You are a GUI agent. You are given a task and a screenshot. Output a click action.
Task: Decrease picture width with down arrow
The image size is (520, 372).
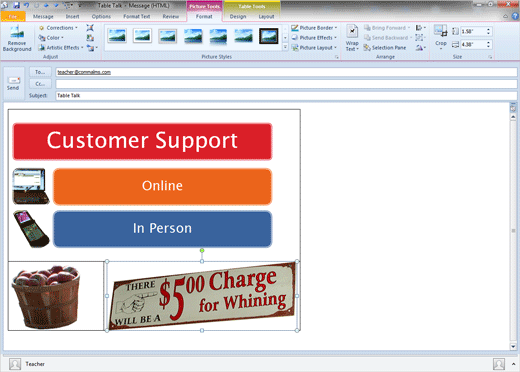pyautogui.click(x=488, y=46)
